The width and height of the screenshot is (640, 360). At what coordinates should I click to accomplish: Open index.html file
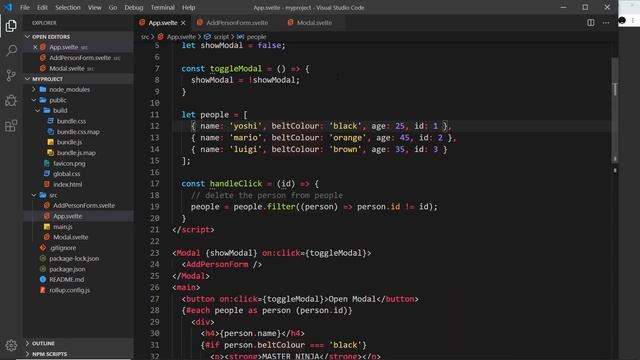pyautogui.click(x=67, y=184)
